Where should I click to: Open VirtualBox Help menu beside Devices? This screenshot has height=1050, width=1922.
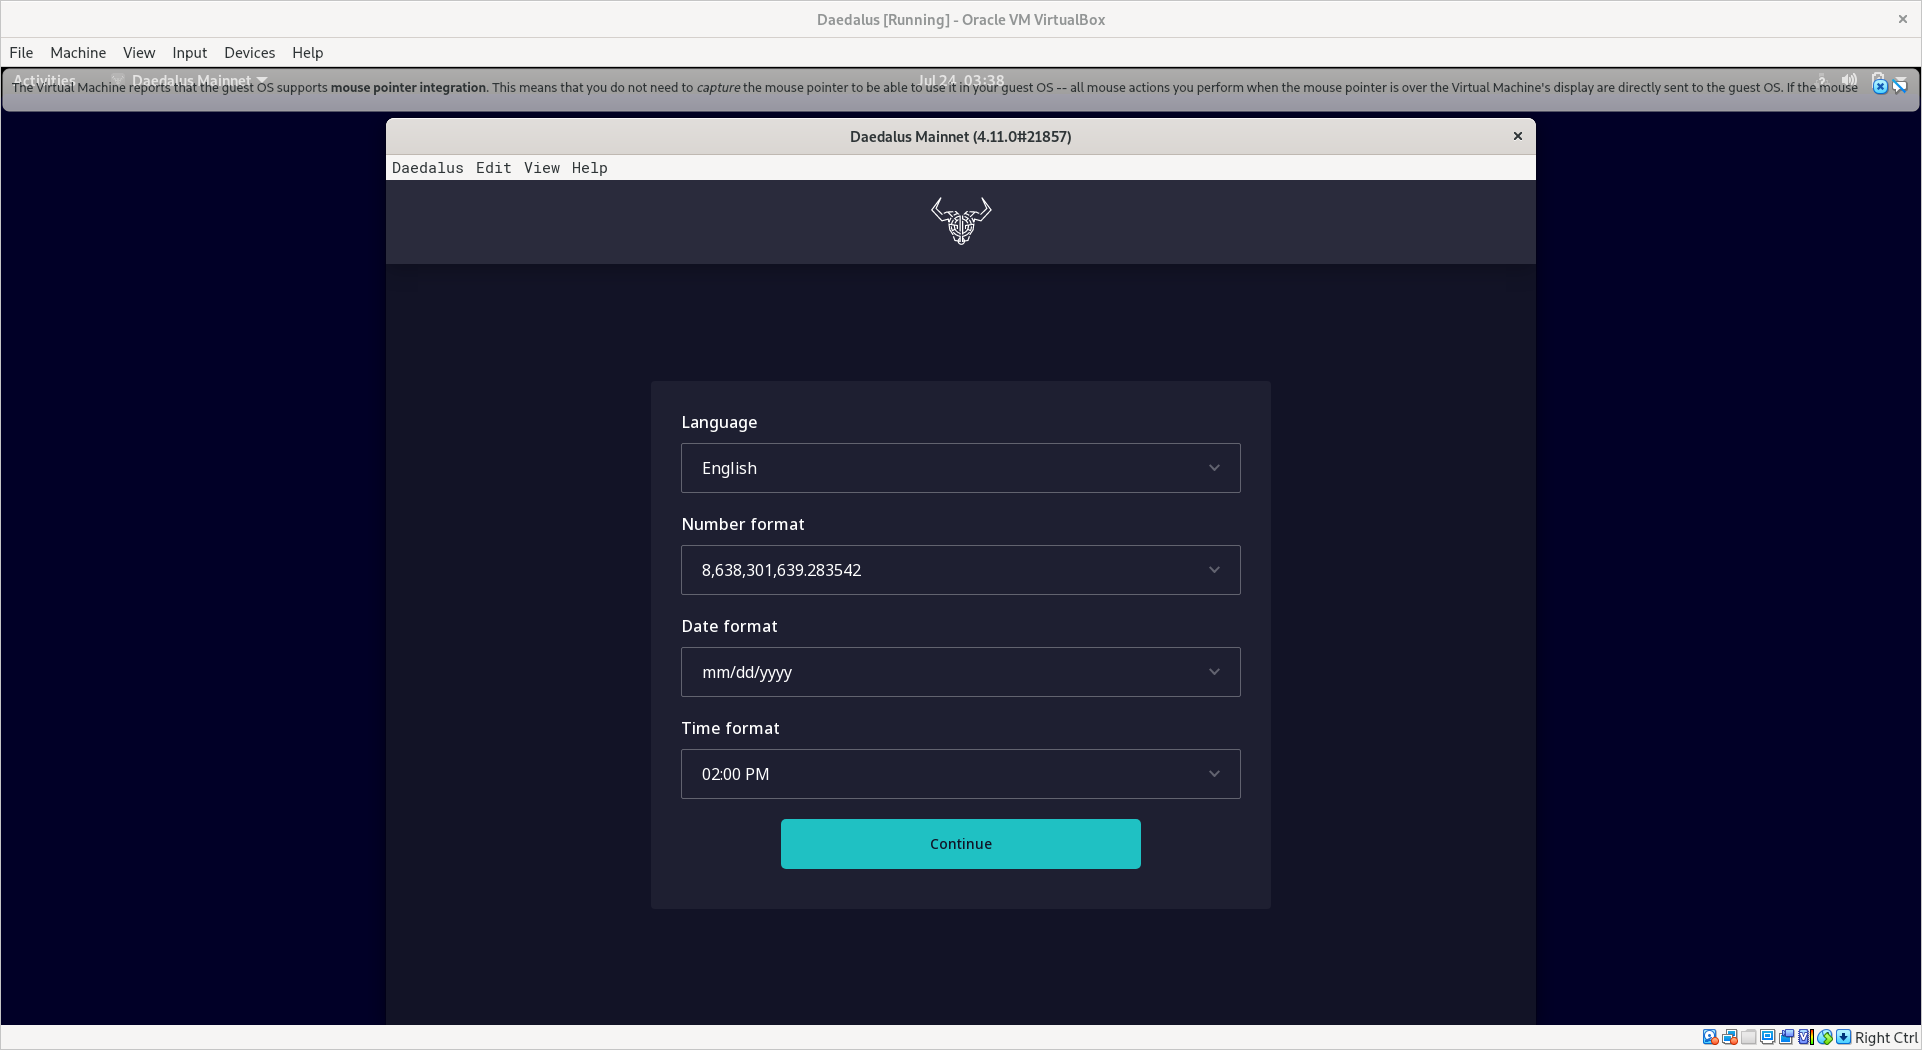307,53
